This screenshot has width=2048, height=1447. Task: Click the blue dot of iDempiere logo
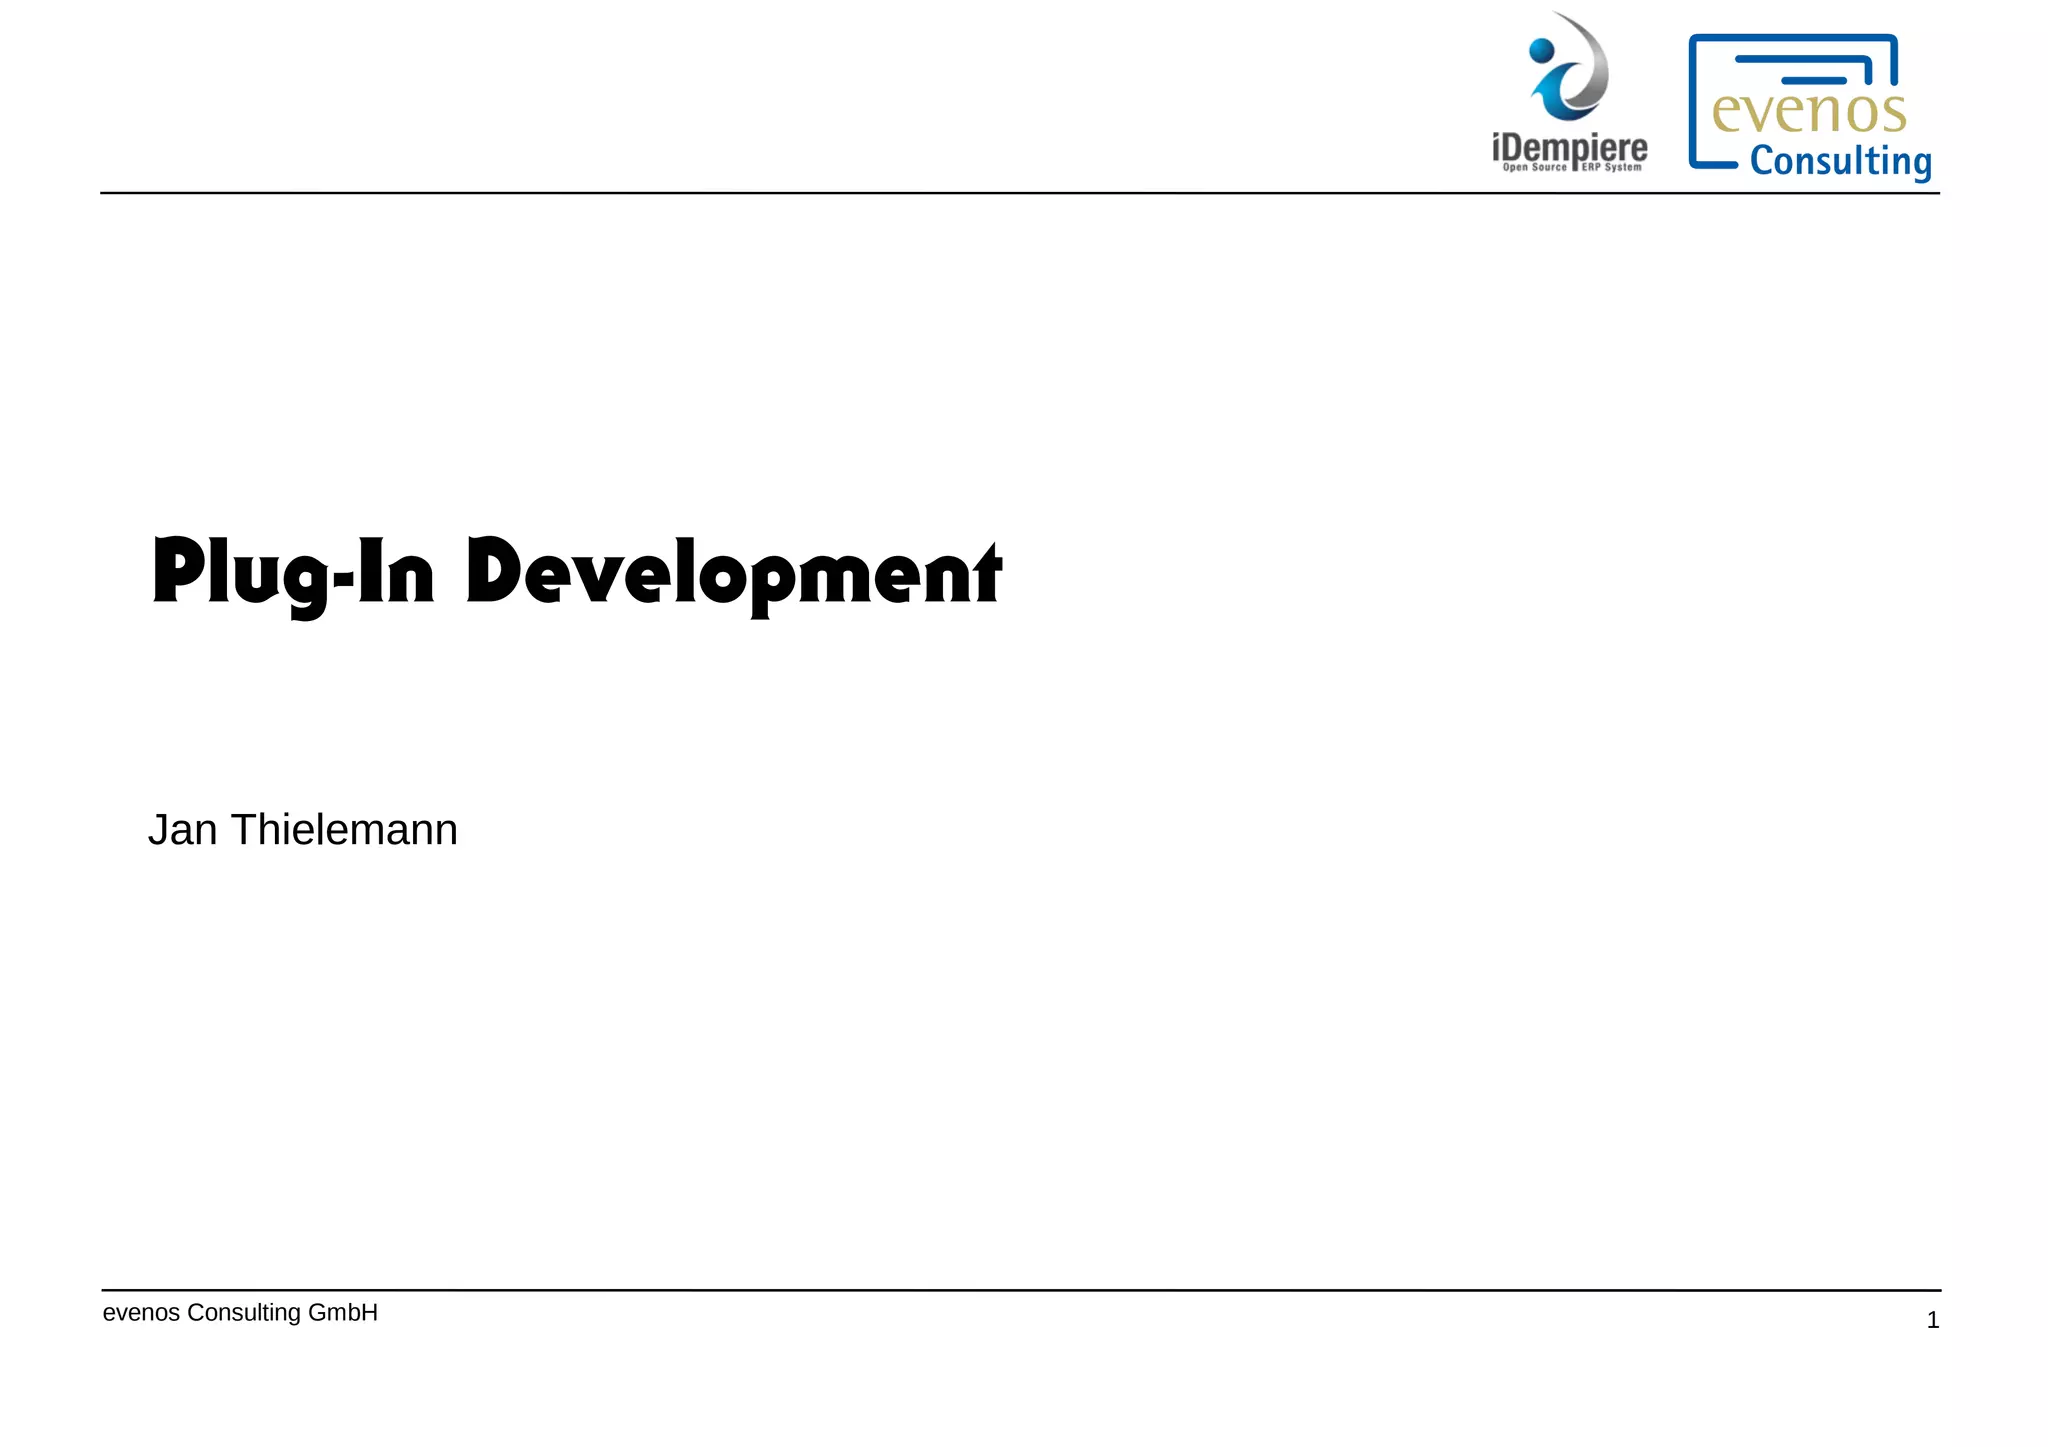coord(1542,50)
